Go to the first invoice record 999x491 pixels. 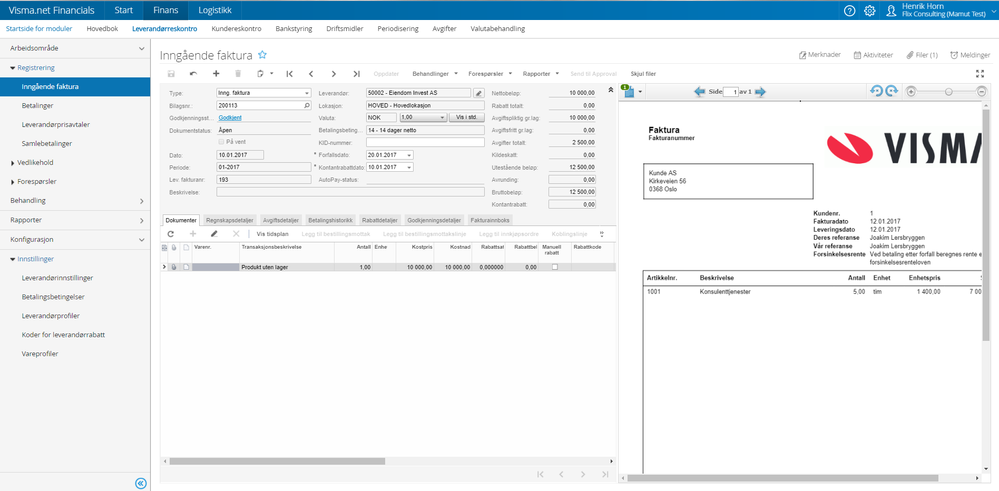[289, 74]
